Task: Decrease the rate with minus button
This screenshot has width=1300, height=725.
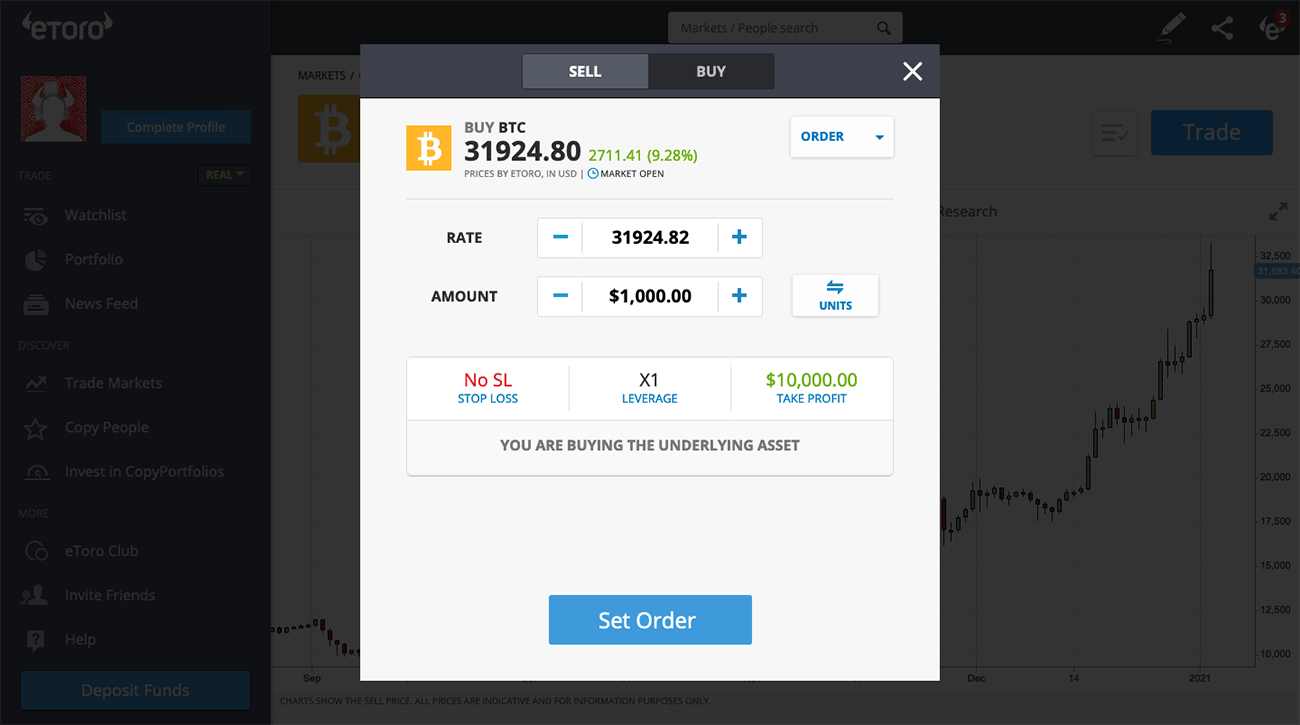Action: (560, 238)
